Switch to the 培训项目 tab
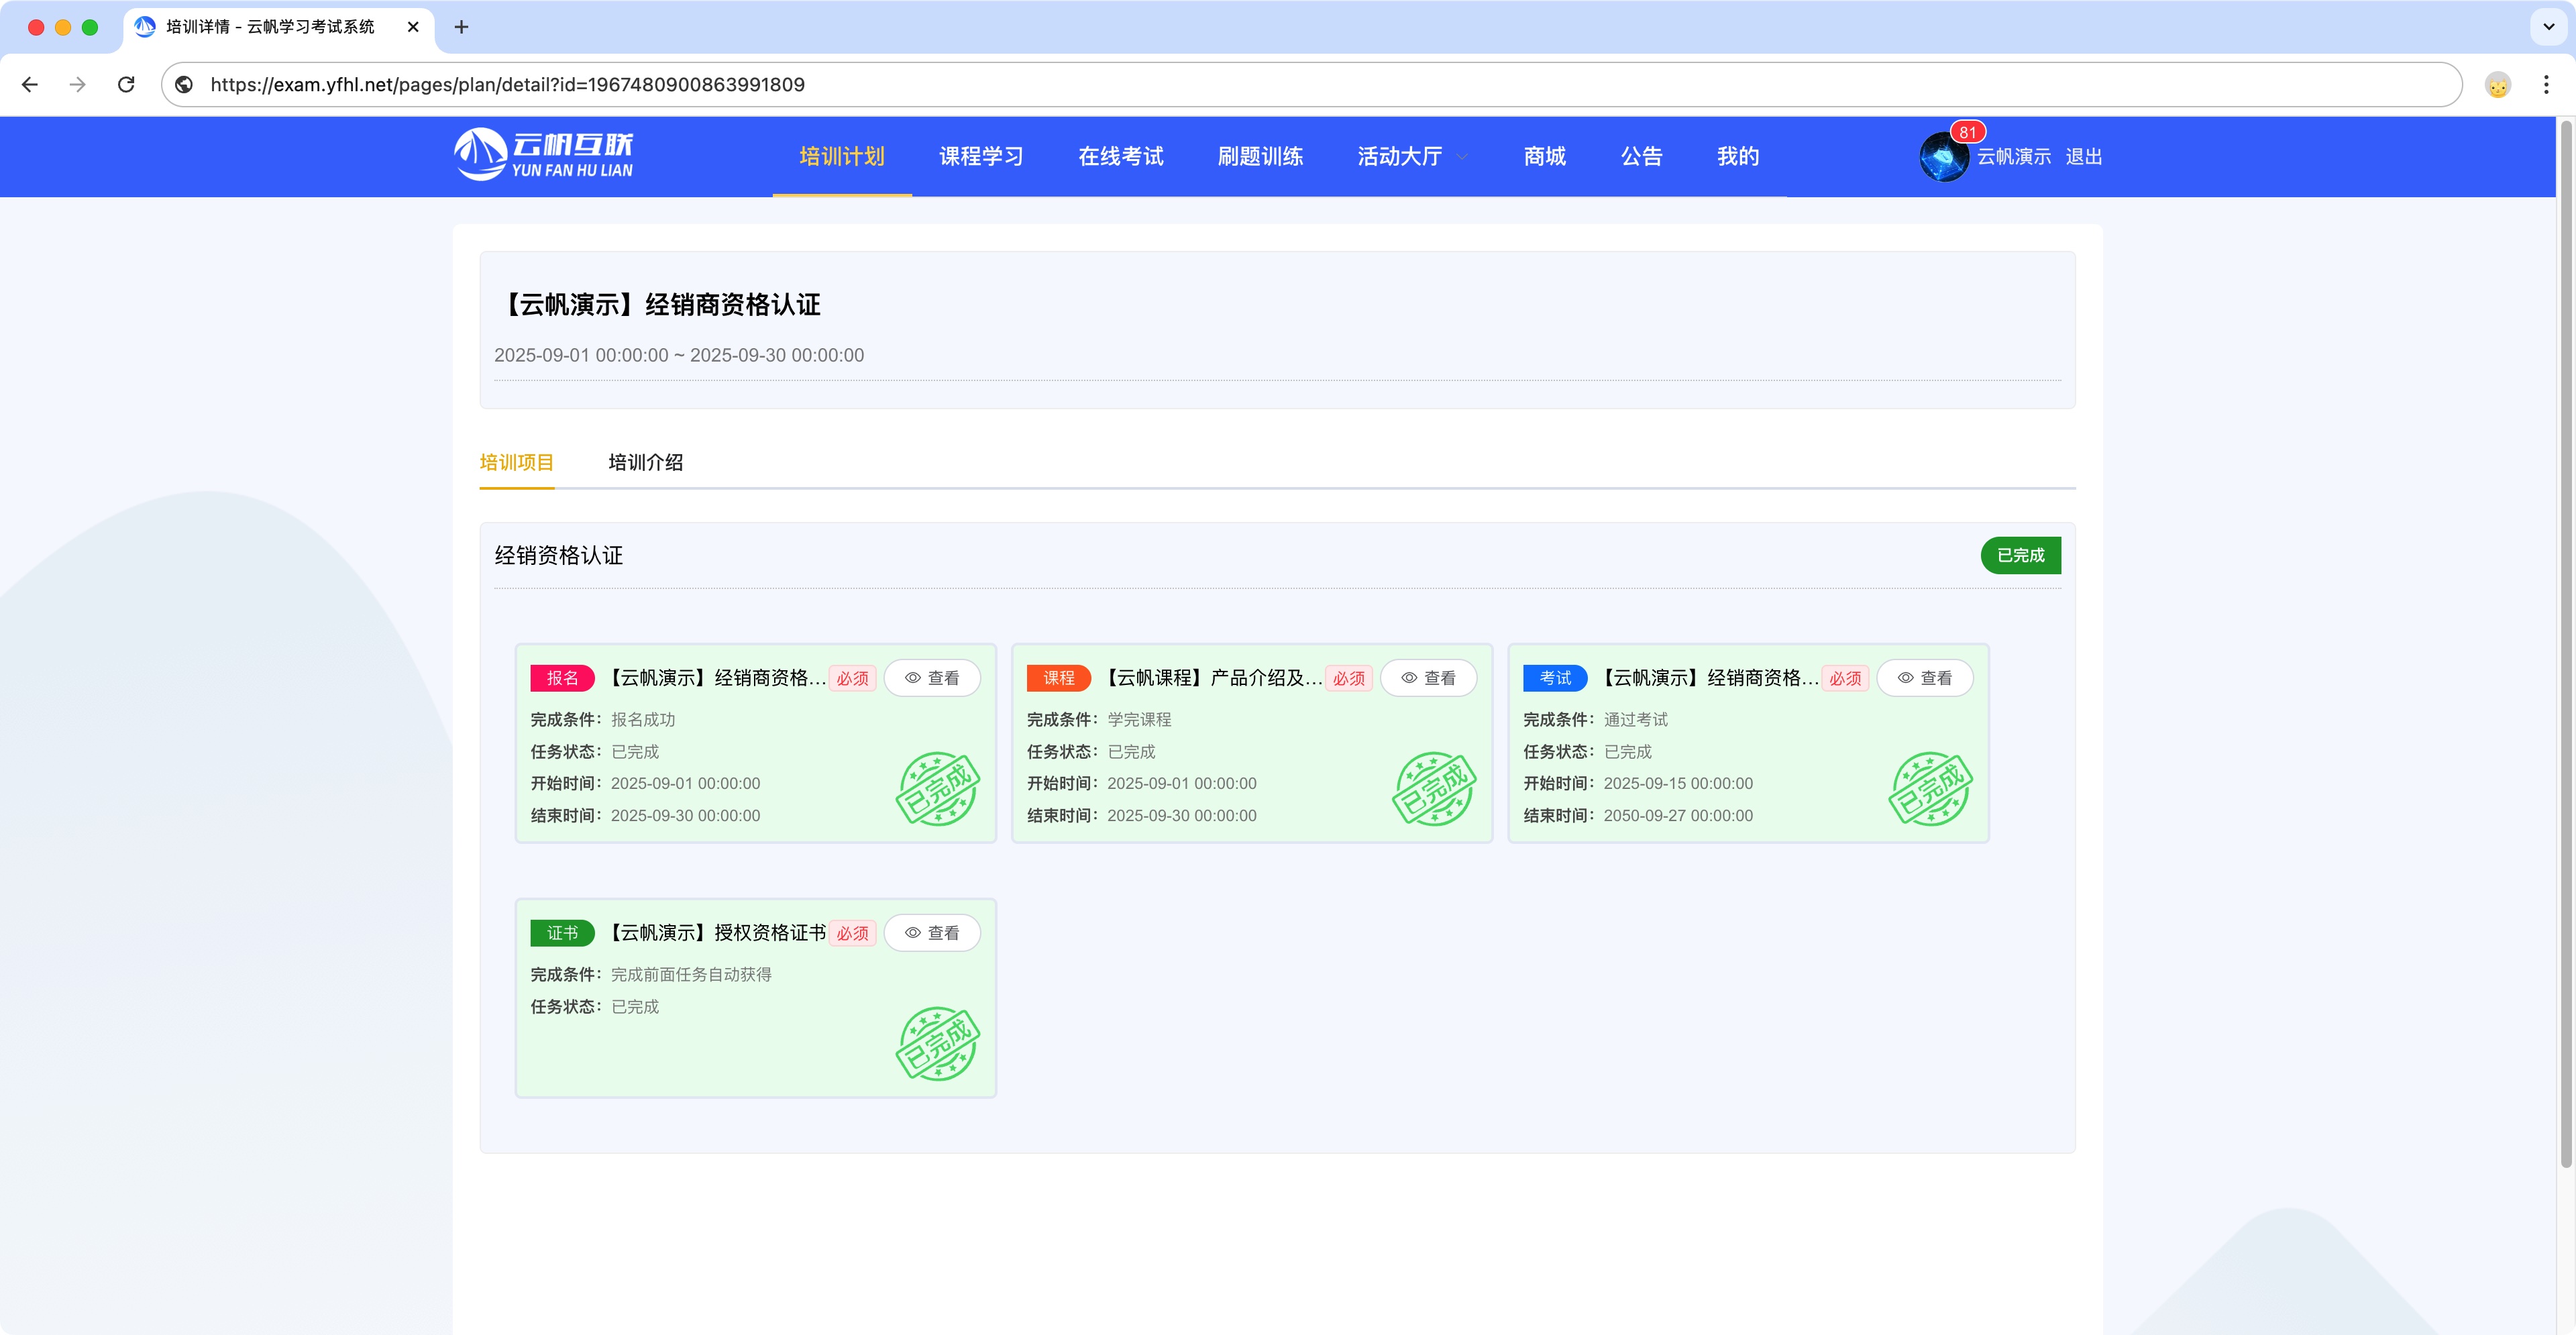This screenshot has width=2576, height=1335. pyautogui.click(x=516, y=462)
